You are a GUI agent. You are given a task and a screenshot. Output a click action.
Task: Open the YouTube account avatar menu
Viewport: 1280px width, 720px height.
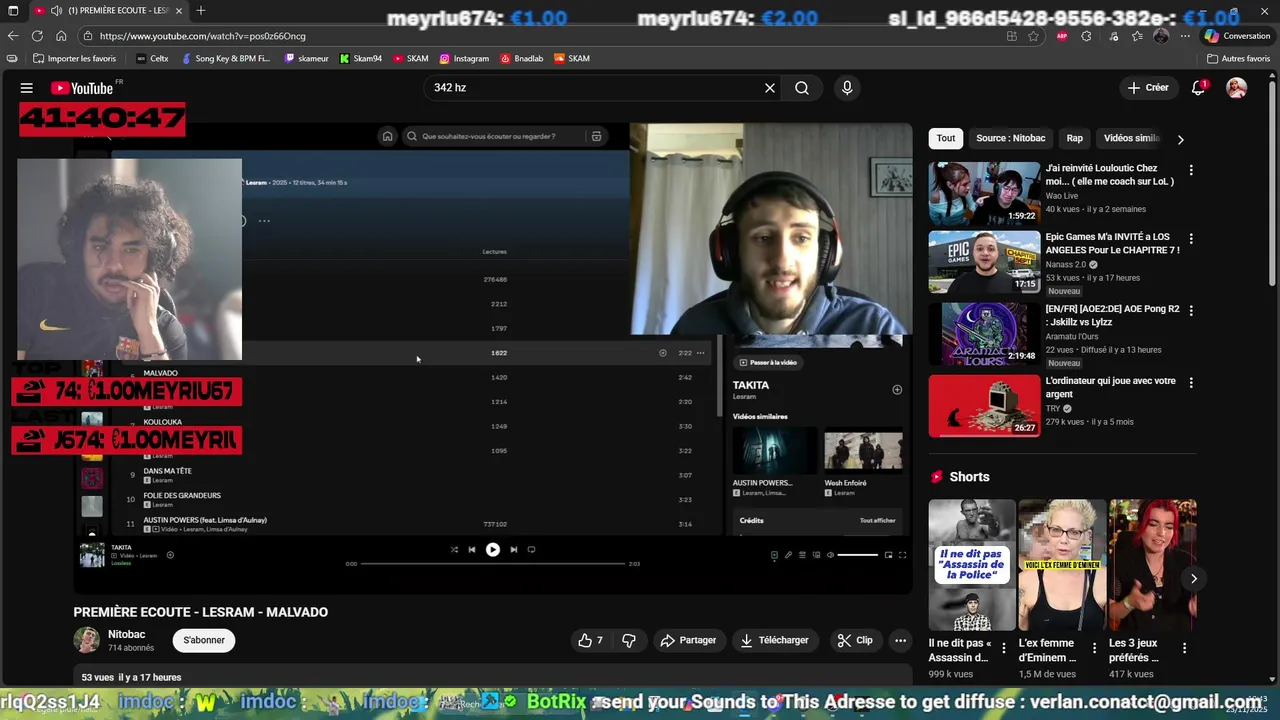coord(1237,88)
